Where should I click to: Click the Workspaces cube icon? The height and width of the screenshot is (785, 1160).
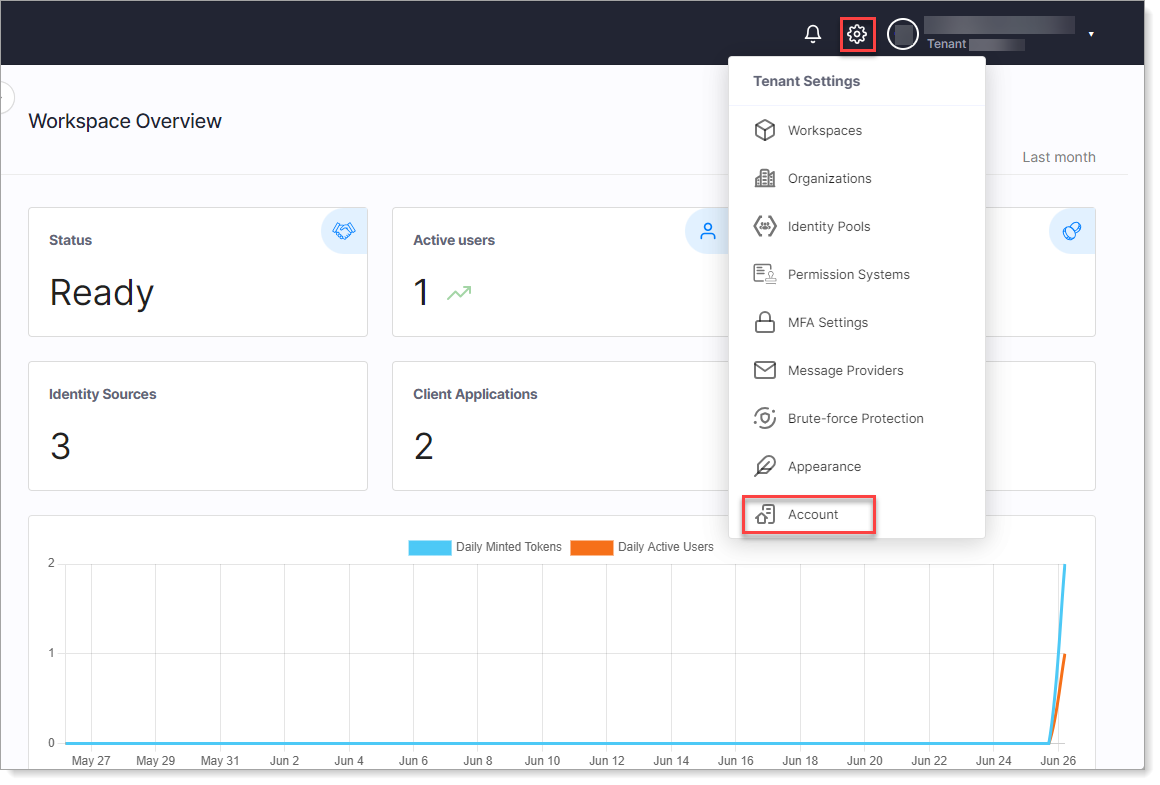point(764,130)
